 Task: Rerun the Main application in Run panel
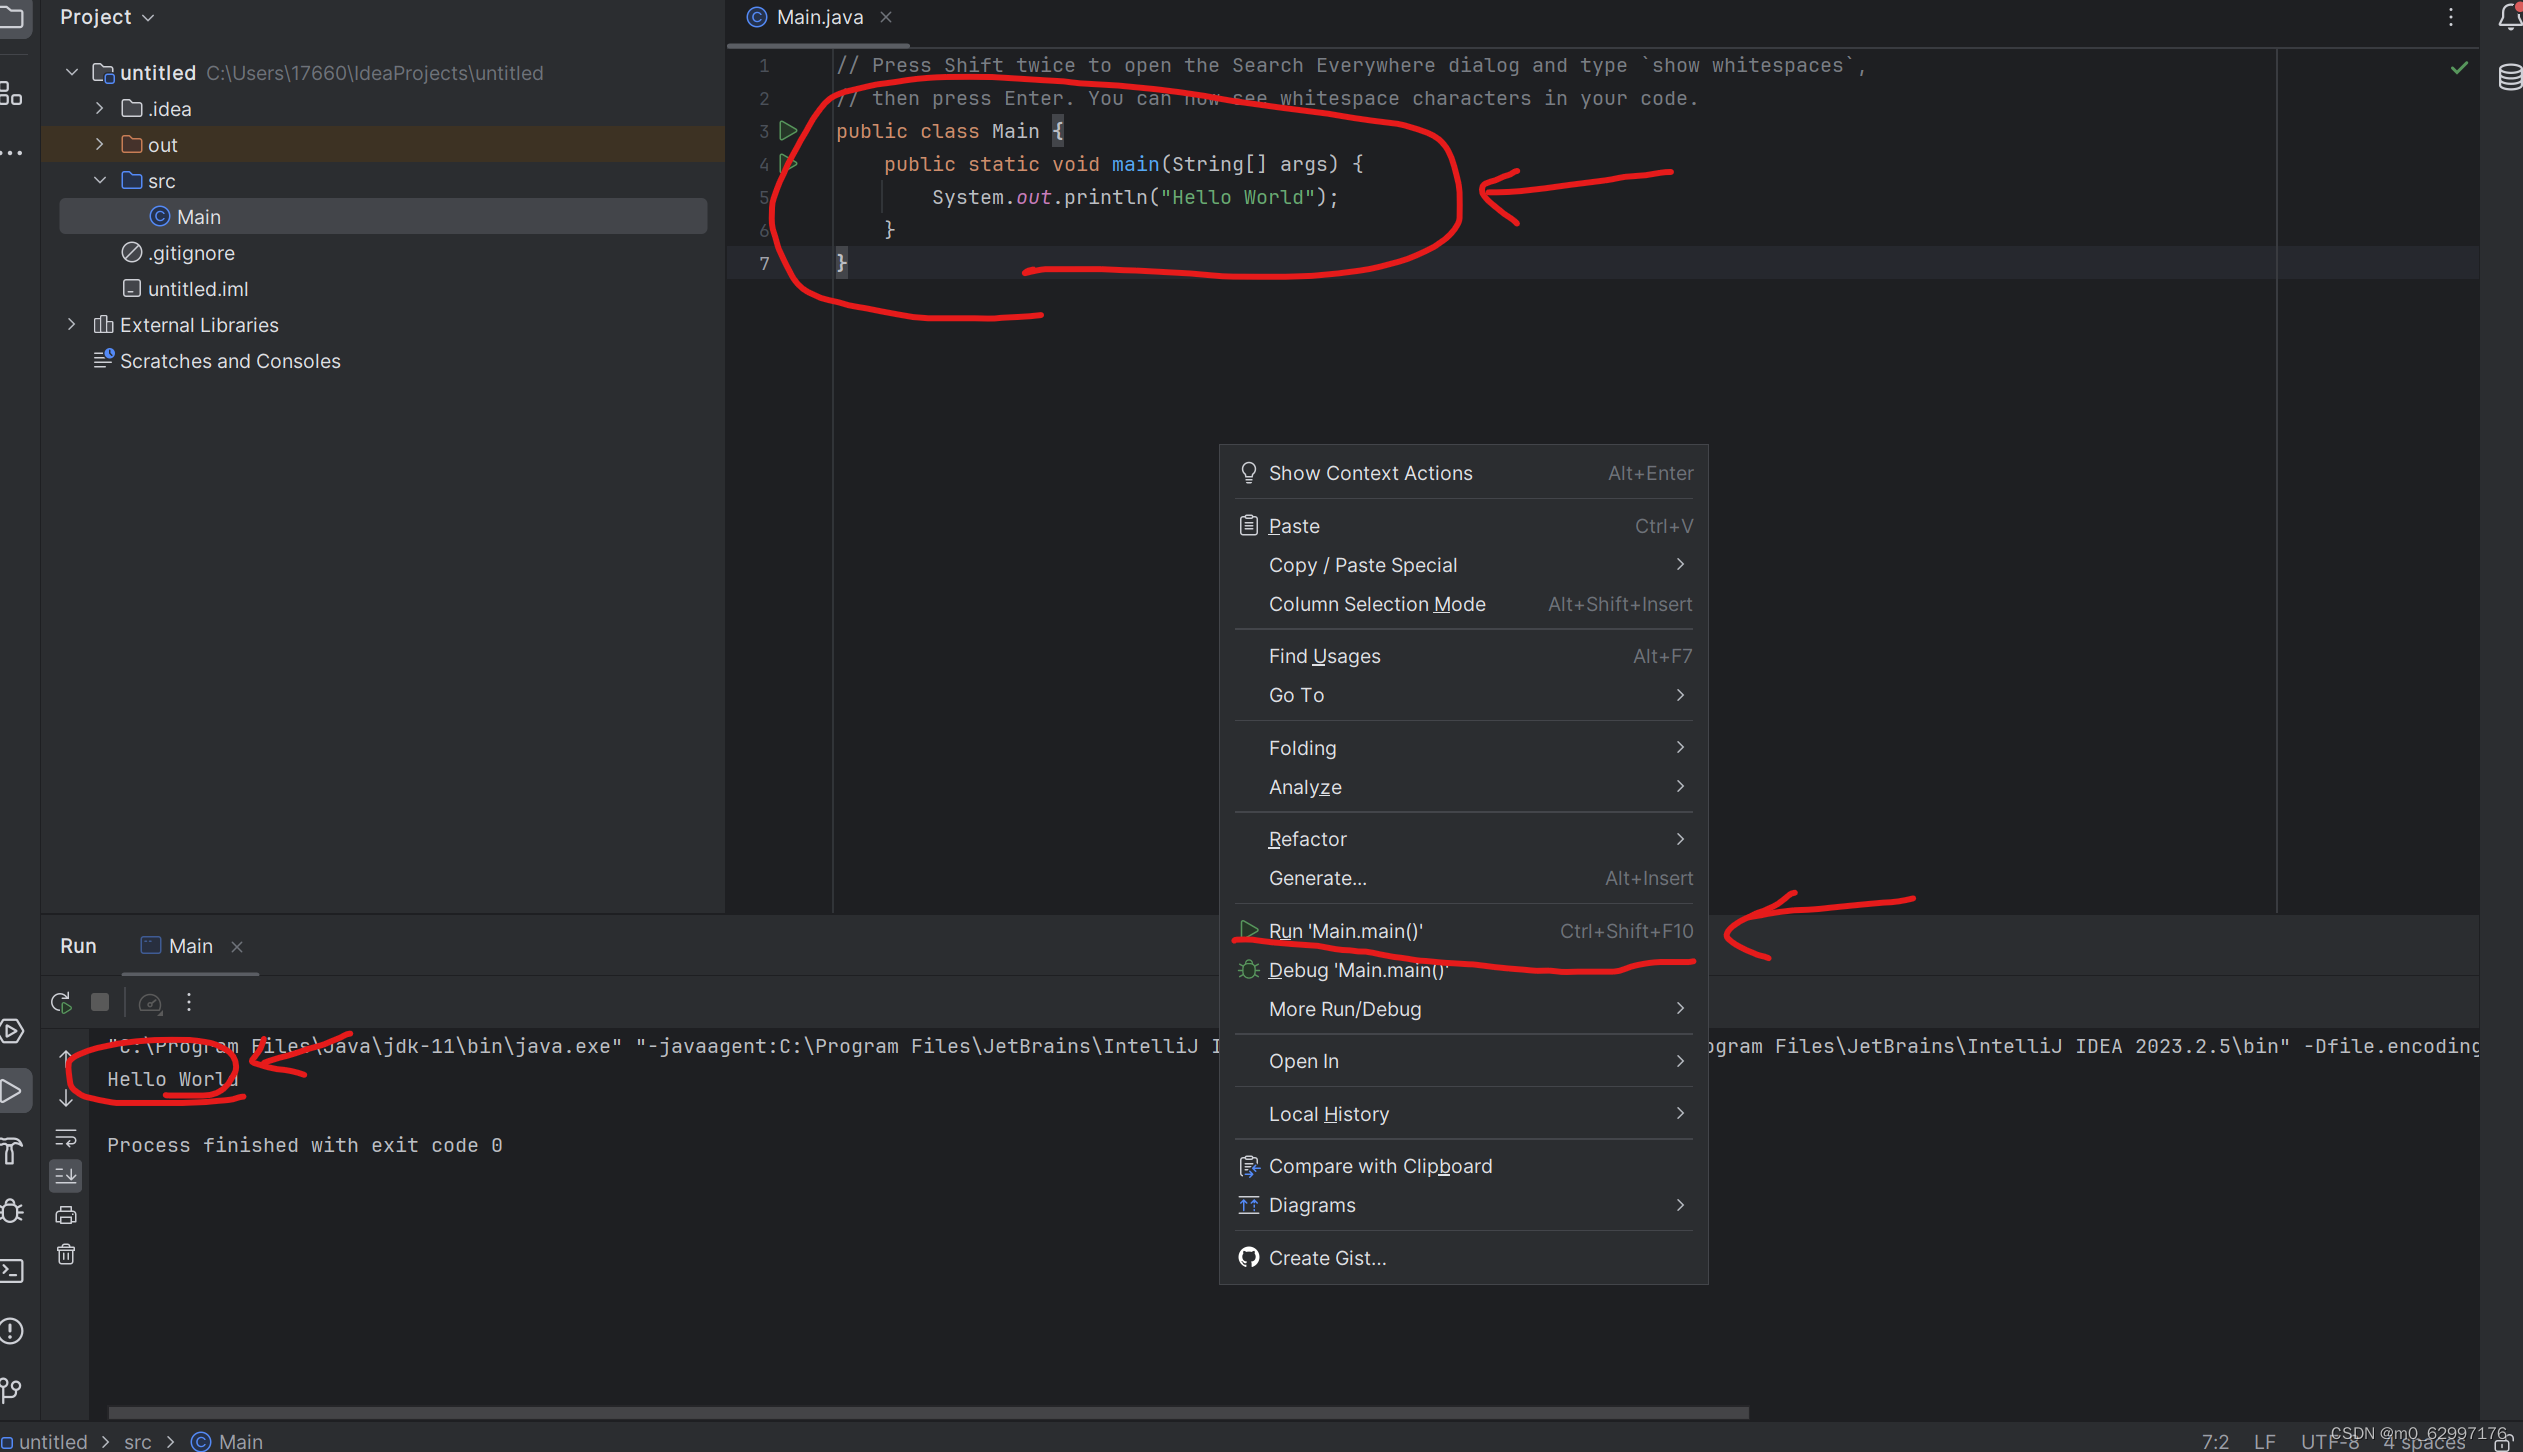60,1001
